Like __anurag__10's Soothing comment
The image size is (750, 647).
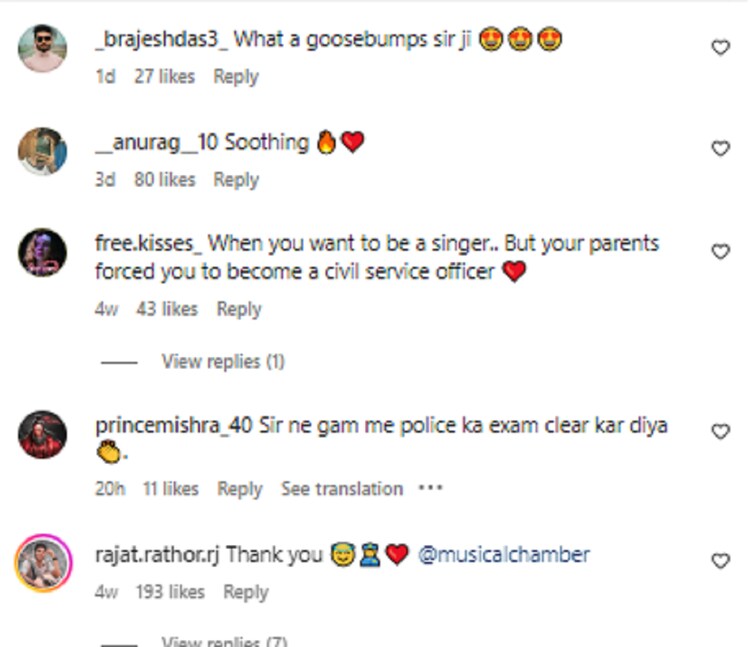click(720, 149)
